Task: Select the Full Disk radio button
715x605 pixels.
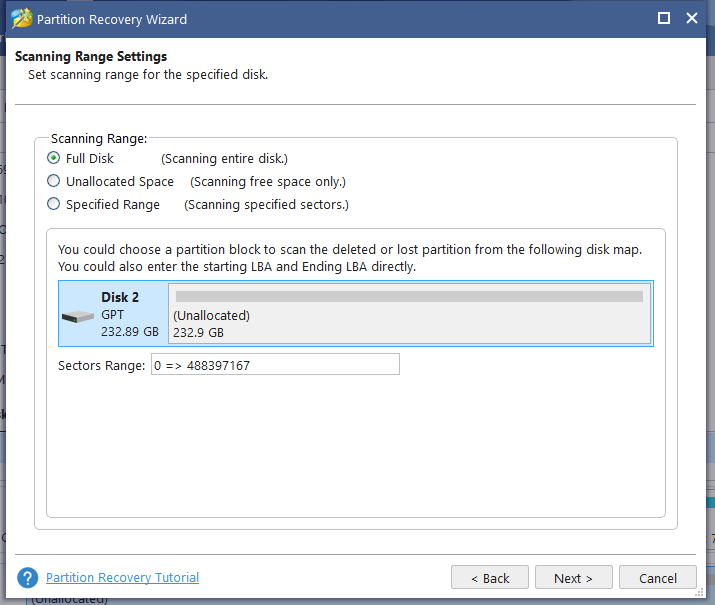Action: coord(53,158)
